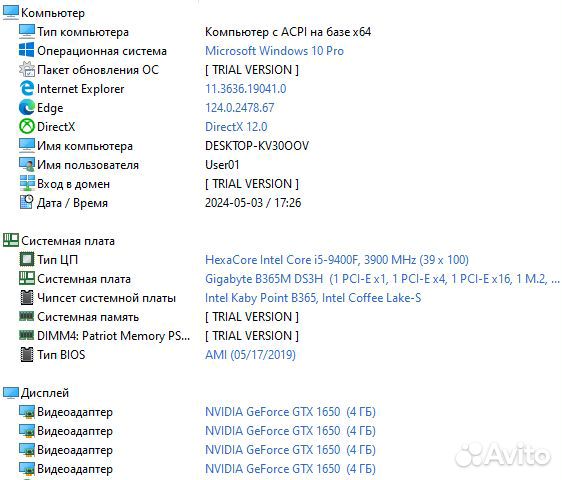Click the Internet Explorer icon
The height and width of the screenshot is (480, 562).
(x=27, y=88)
